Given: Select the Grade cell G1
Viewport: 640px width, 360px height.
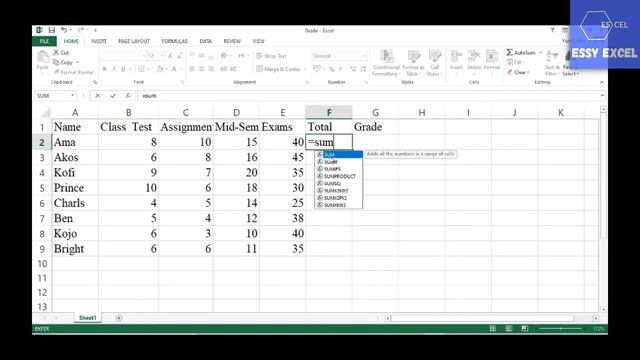Looking at the screenshot, I should [x=376, y=127].
